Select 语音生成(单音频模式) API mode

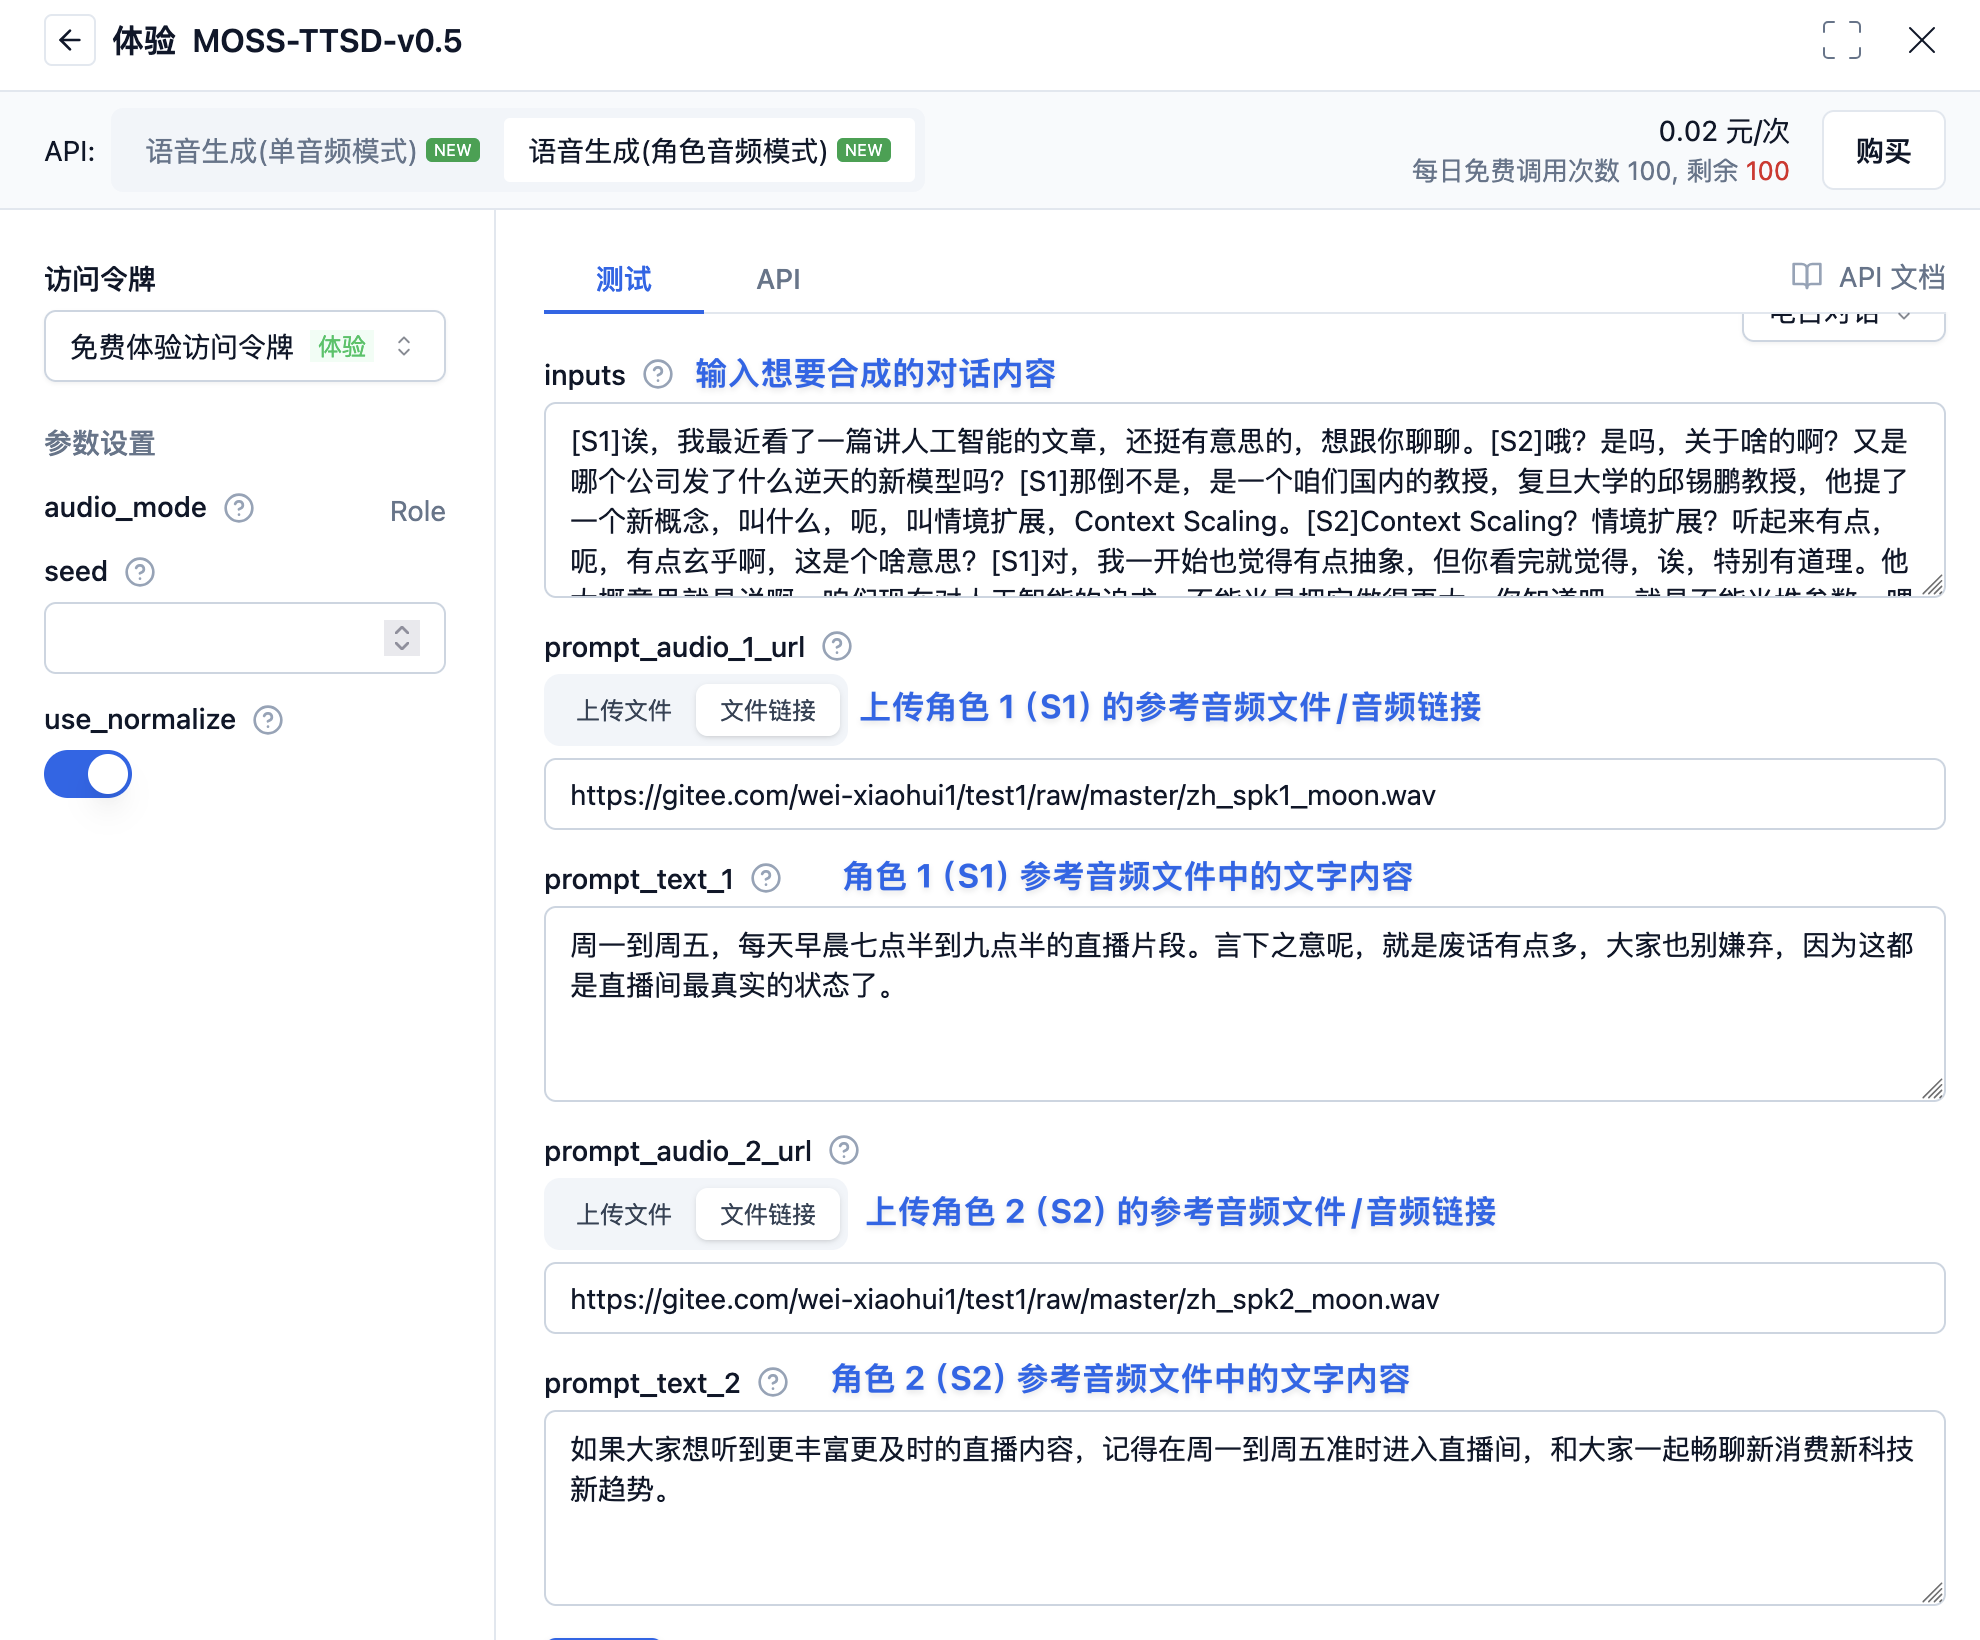pyautogui.click(x=280, y=150)
